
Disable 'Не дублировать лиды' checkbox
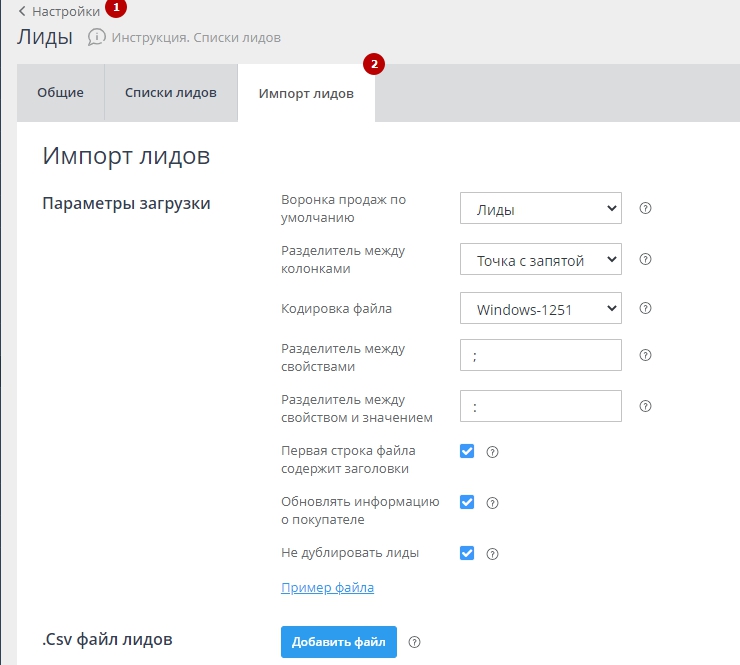click(467, 552)
